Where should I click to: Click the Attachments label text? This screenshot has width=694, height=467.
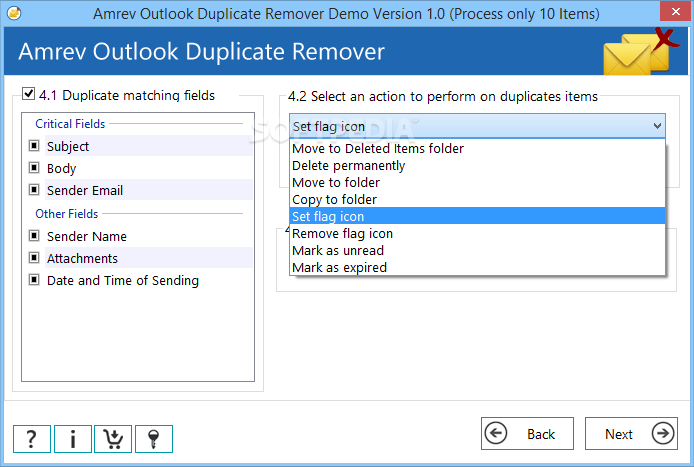tap(82, 259)
